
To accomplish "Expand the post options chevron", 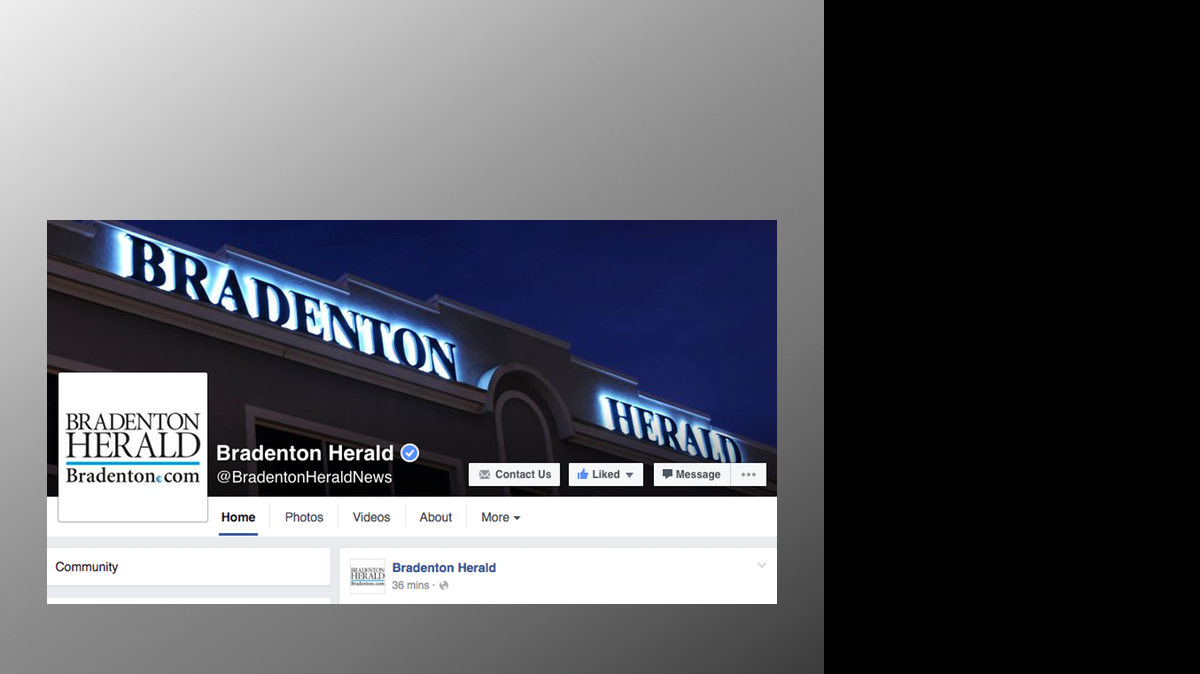I will pos(762,566).
